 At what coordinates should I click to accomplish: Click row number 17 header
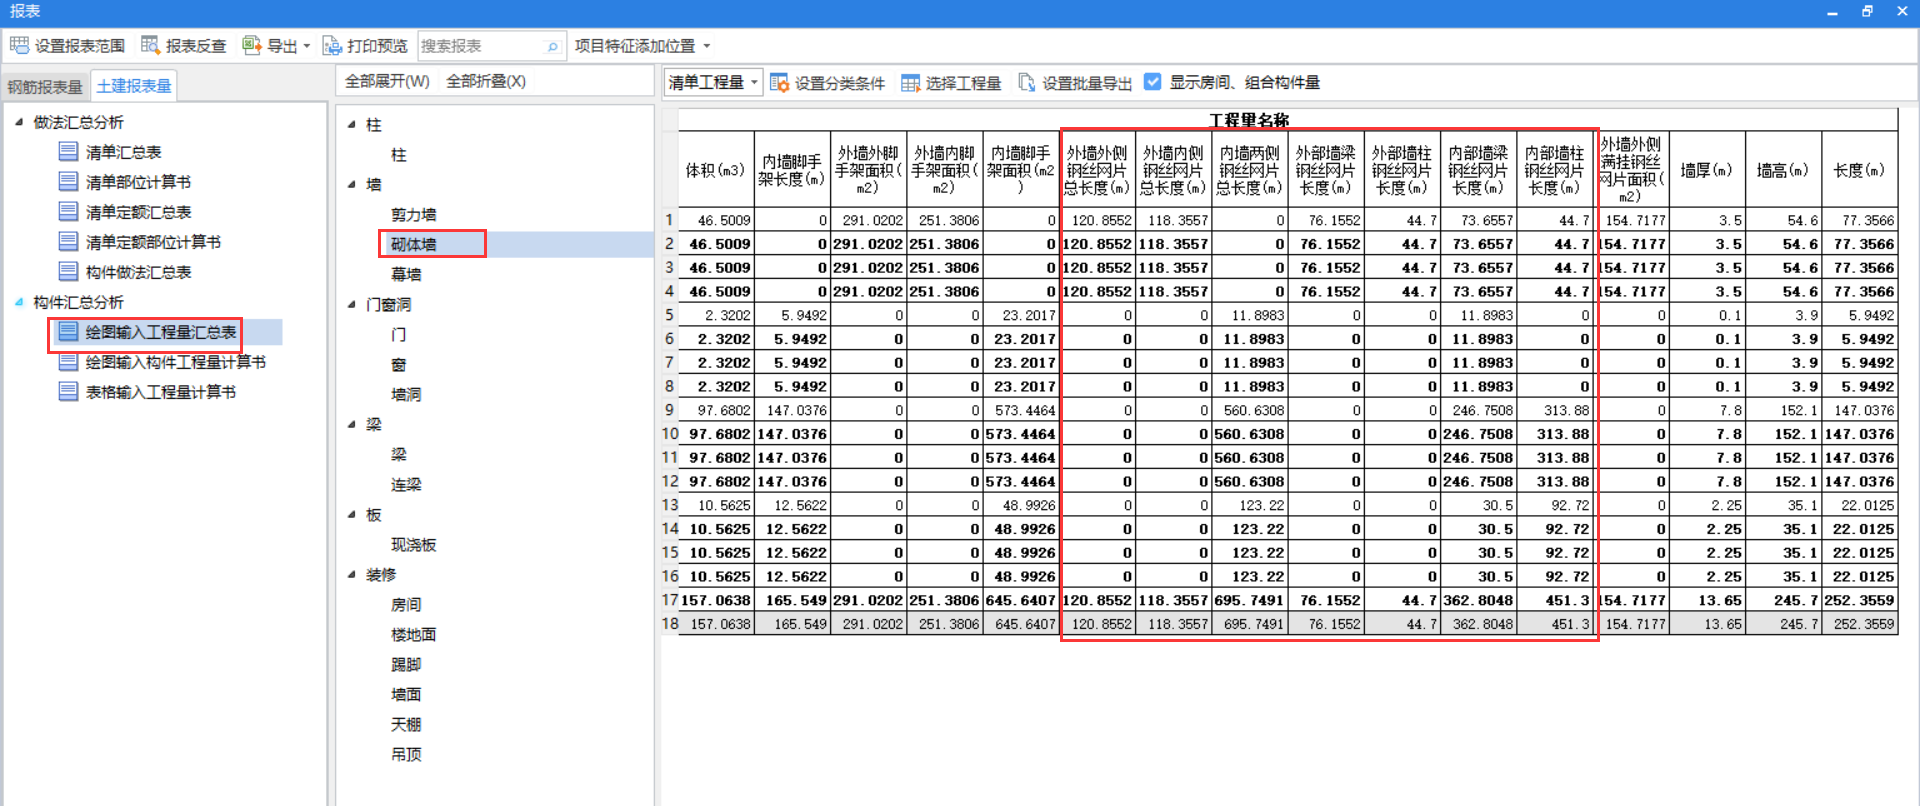[669, 600]
